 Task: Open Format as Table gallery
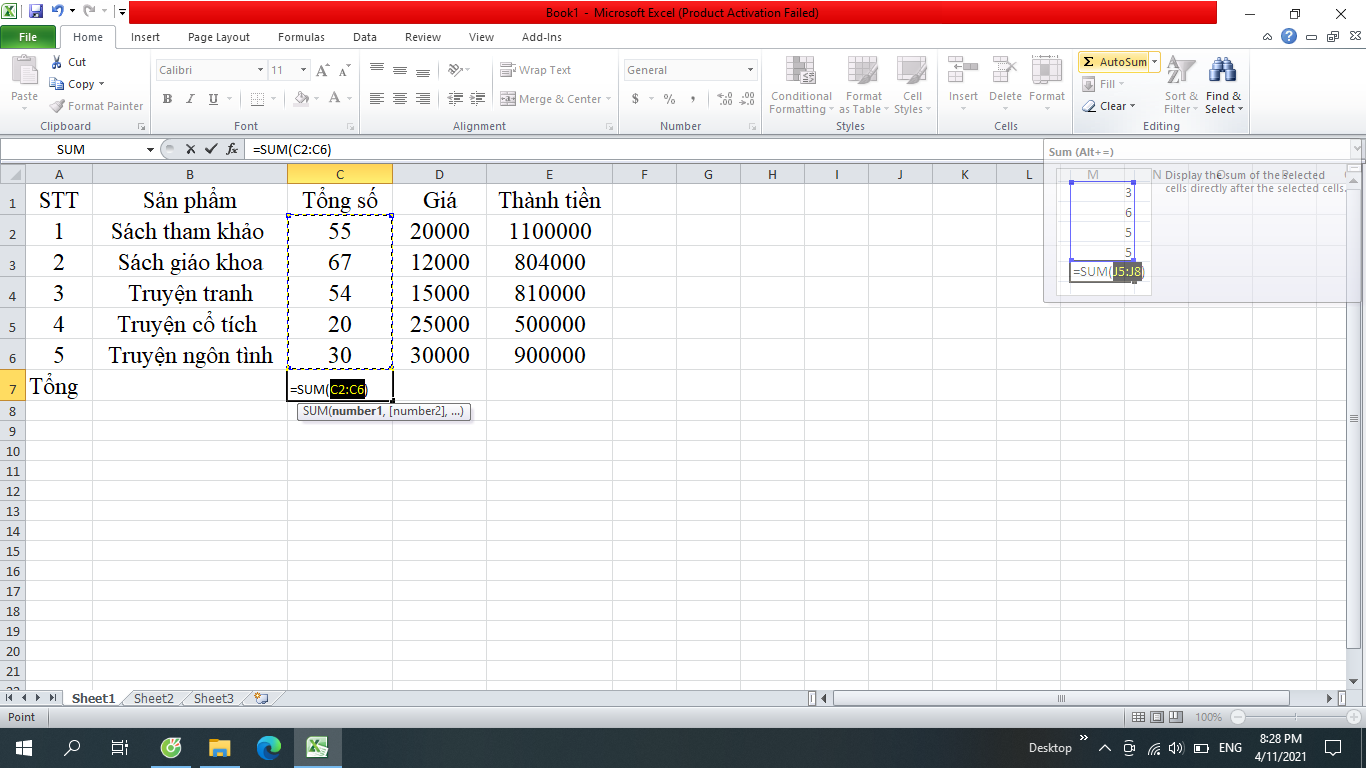tap(862, 86)
